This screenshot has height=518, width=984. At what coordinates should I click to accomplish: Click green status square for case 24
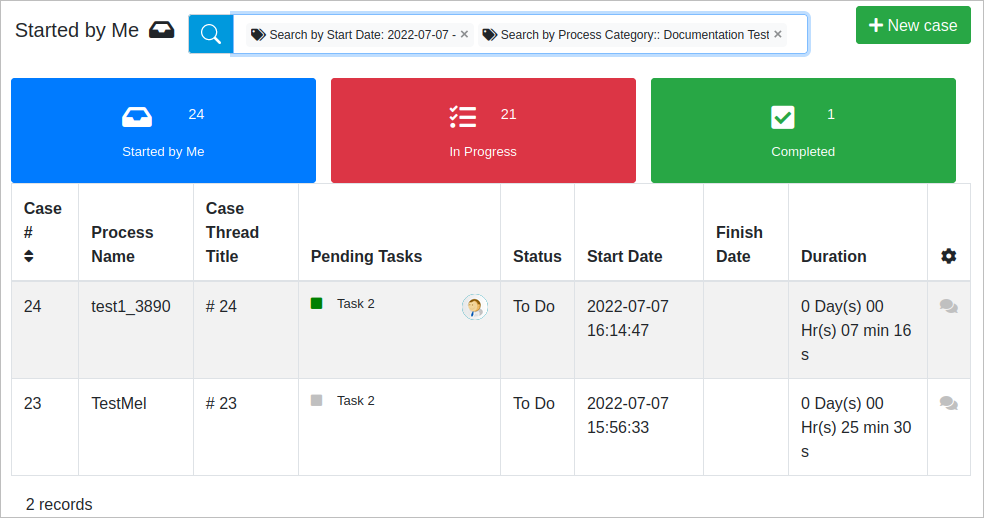317,303
